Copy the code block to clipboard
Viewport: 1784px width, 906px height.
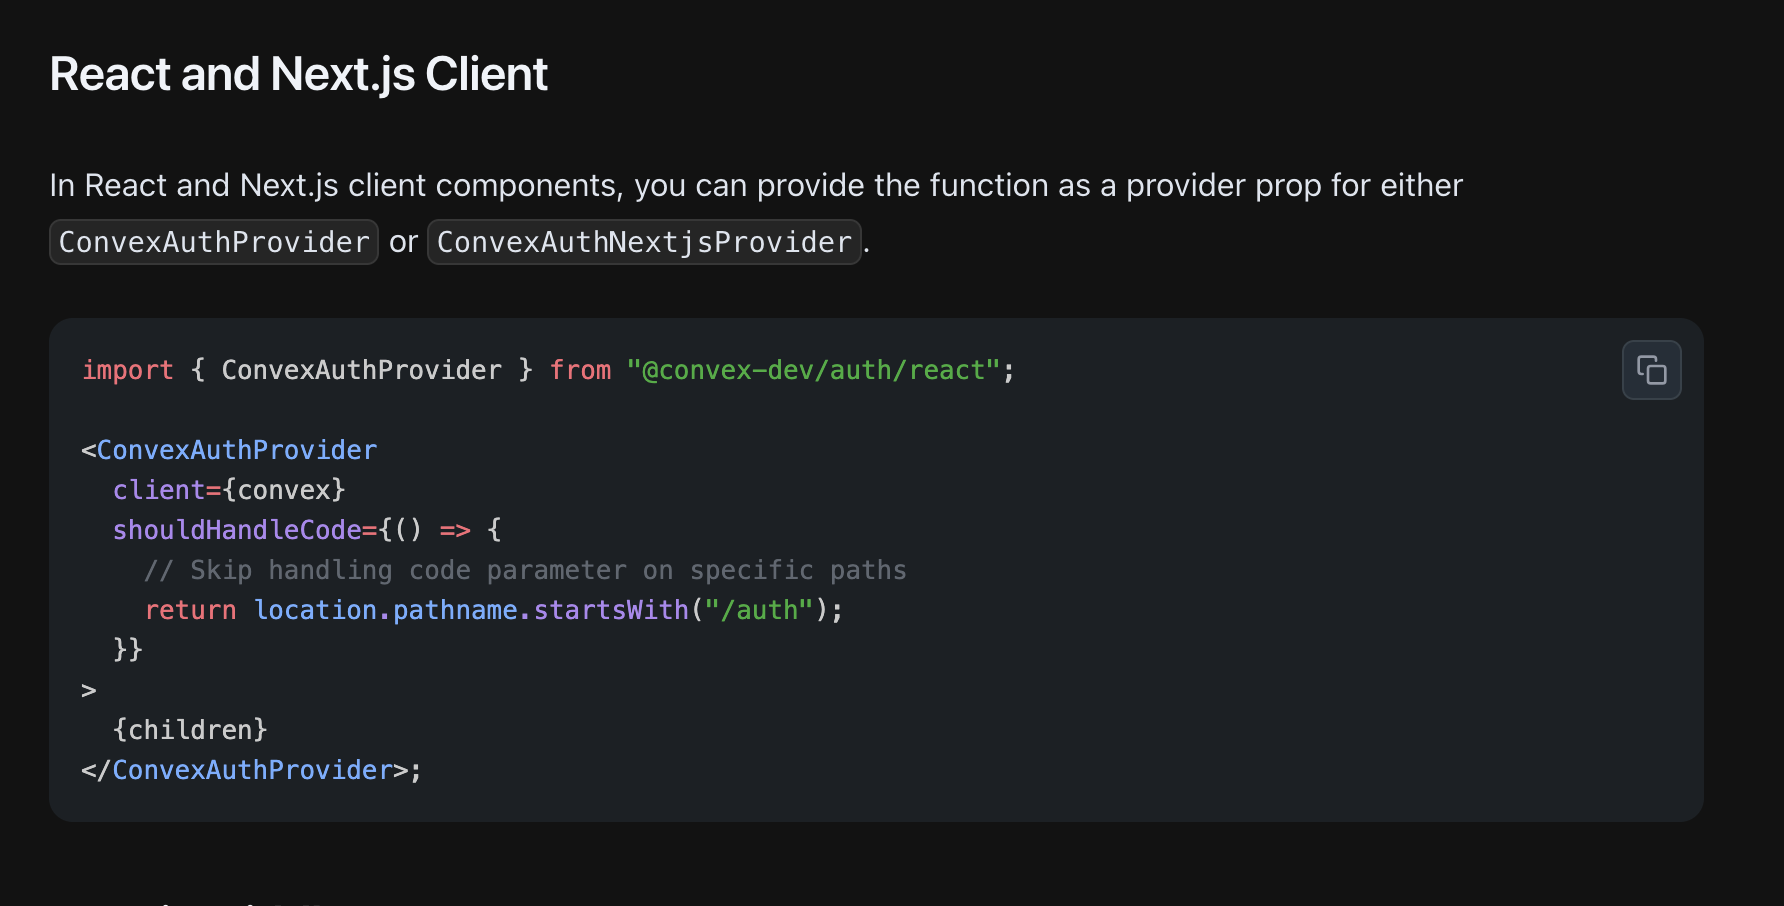[x=1651, y=370]
